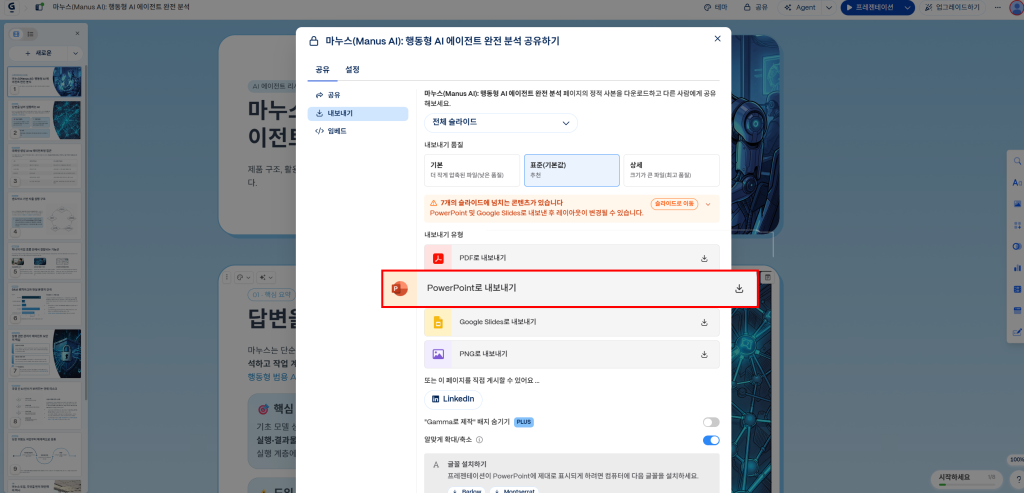Select slide thumbnail 7
Image resolution: width=1024 pixels, height=493 pixels.
[44, 354]
